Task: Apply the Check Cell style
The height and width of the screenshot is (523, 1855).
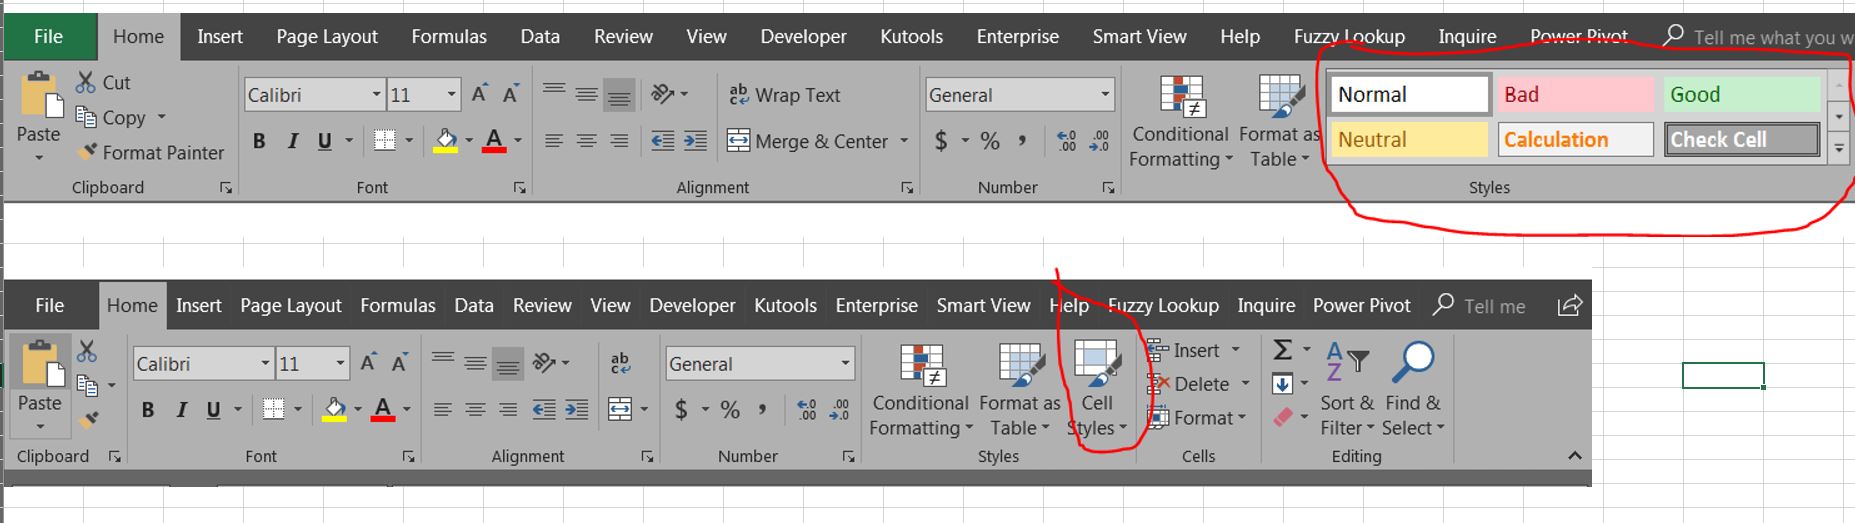Action: [x=1742, y=139]
